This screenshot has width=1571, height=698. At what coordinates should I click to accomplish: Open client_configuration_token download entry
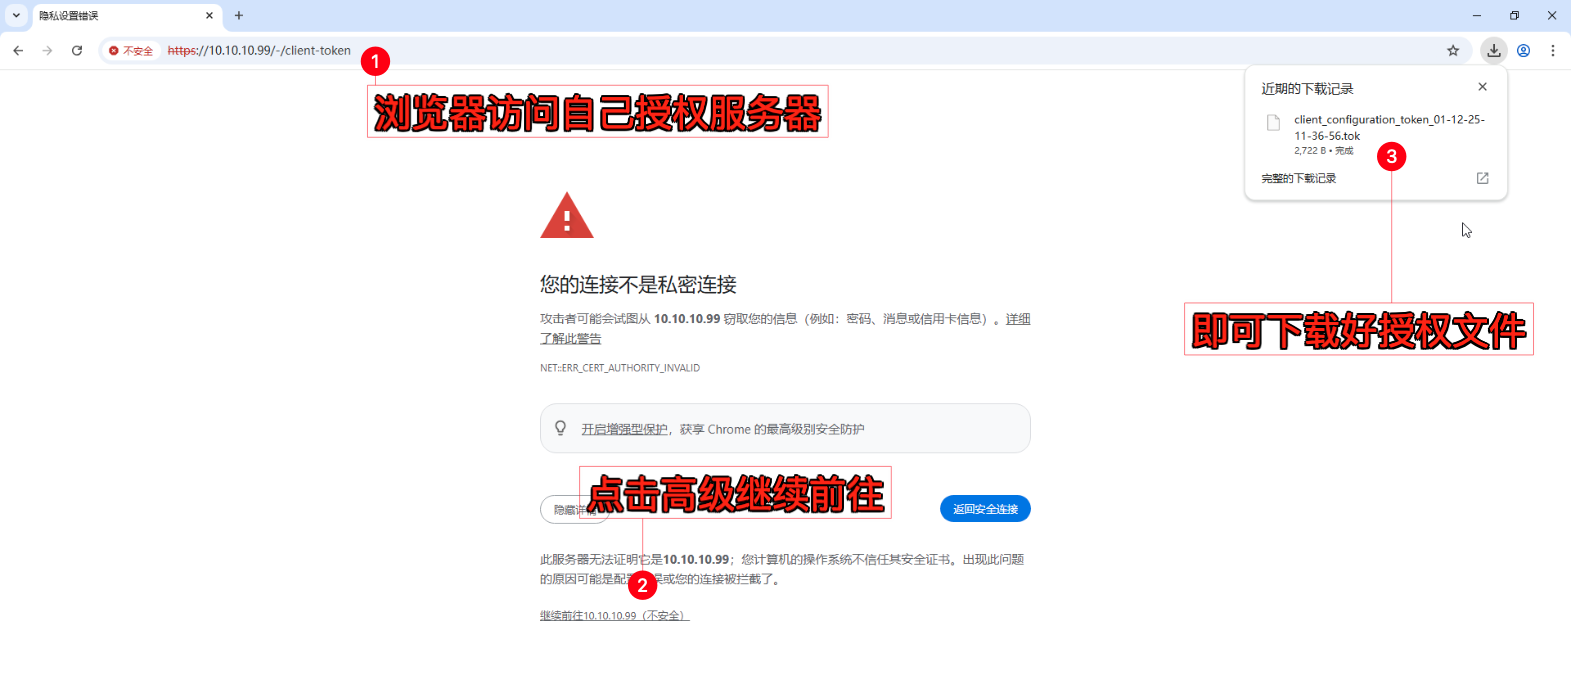pos(1387,128)
